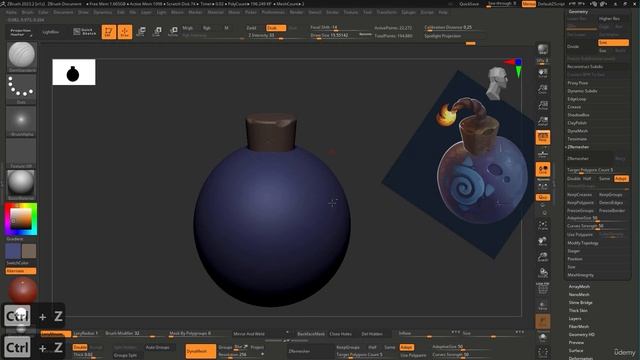Expand the Modify Topology section
This screenshot has height=360, width=640.
pyautogui.click(x=583, y=243)
